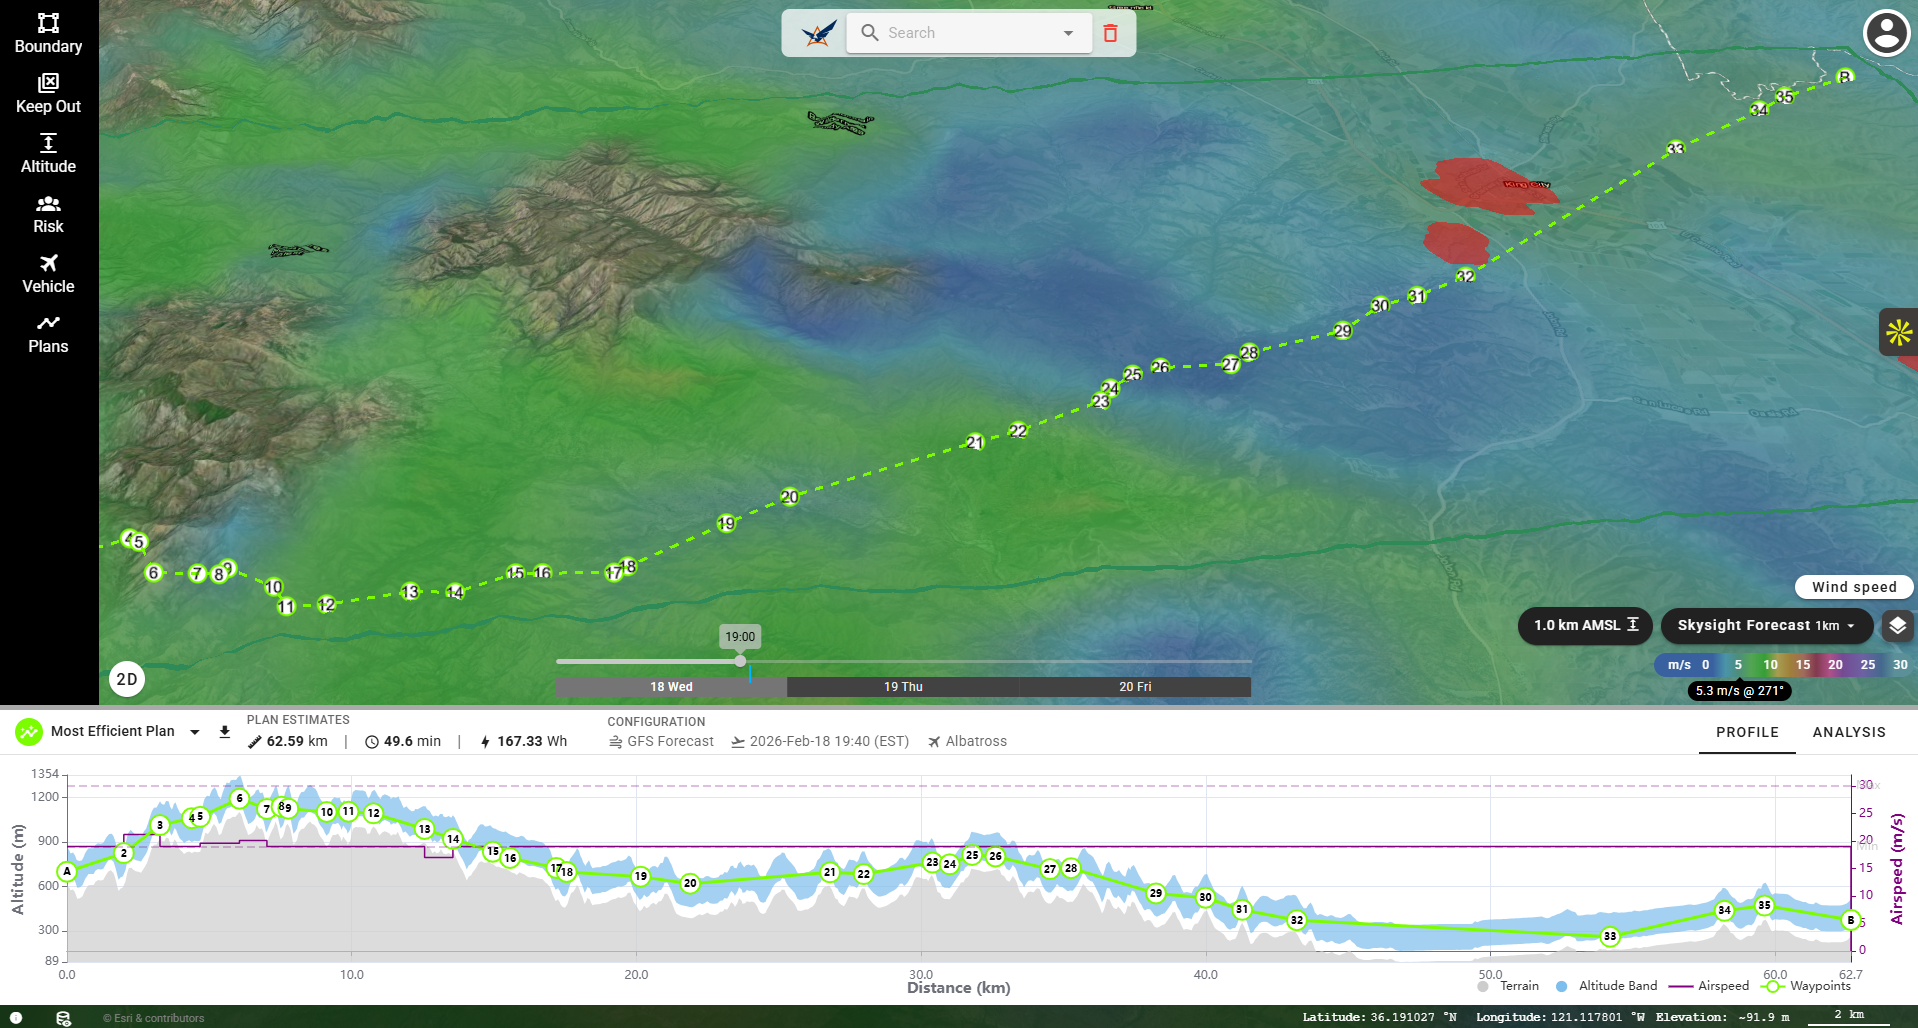Download the plan using the download icon

pyautogui.click(x=225, y=732)
